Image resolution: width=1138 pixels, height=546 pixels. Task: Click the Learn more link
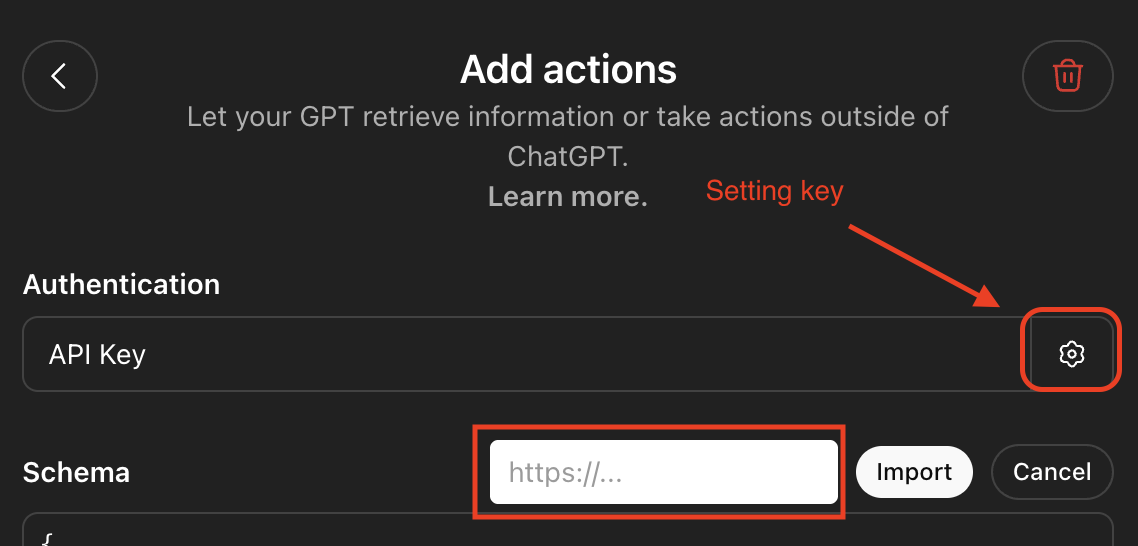click(568, 197)
